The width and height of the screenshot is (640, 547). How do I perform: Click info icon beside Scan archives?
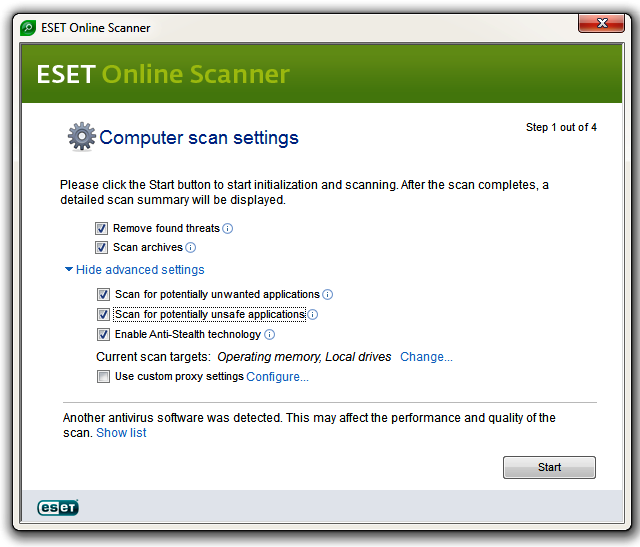(191, 248)
